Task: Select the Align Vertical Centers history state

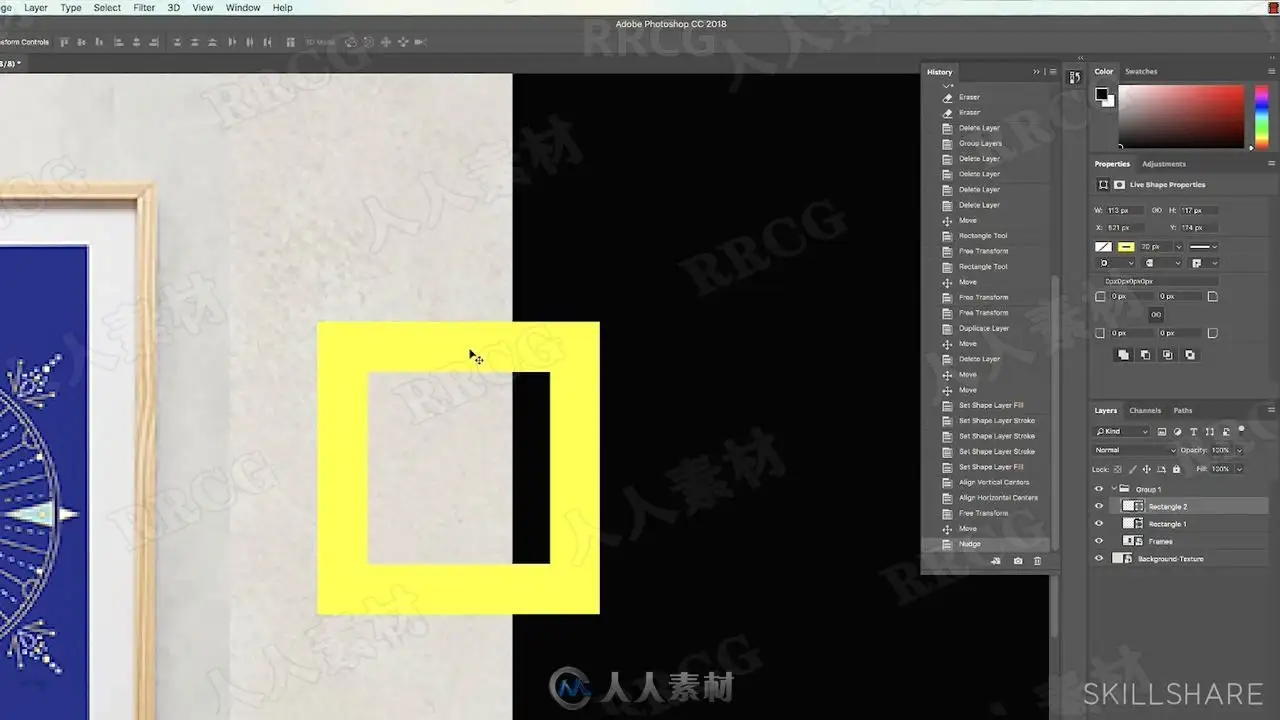Action: tap(994, 482)
